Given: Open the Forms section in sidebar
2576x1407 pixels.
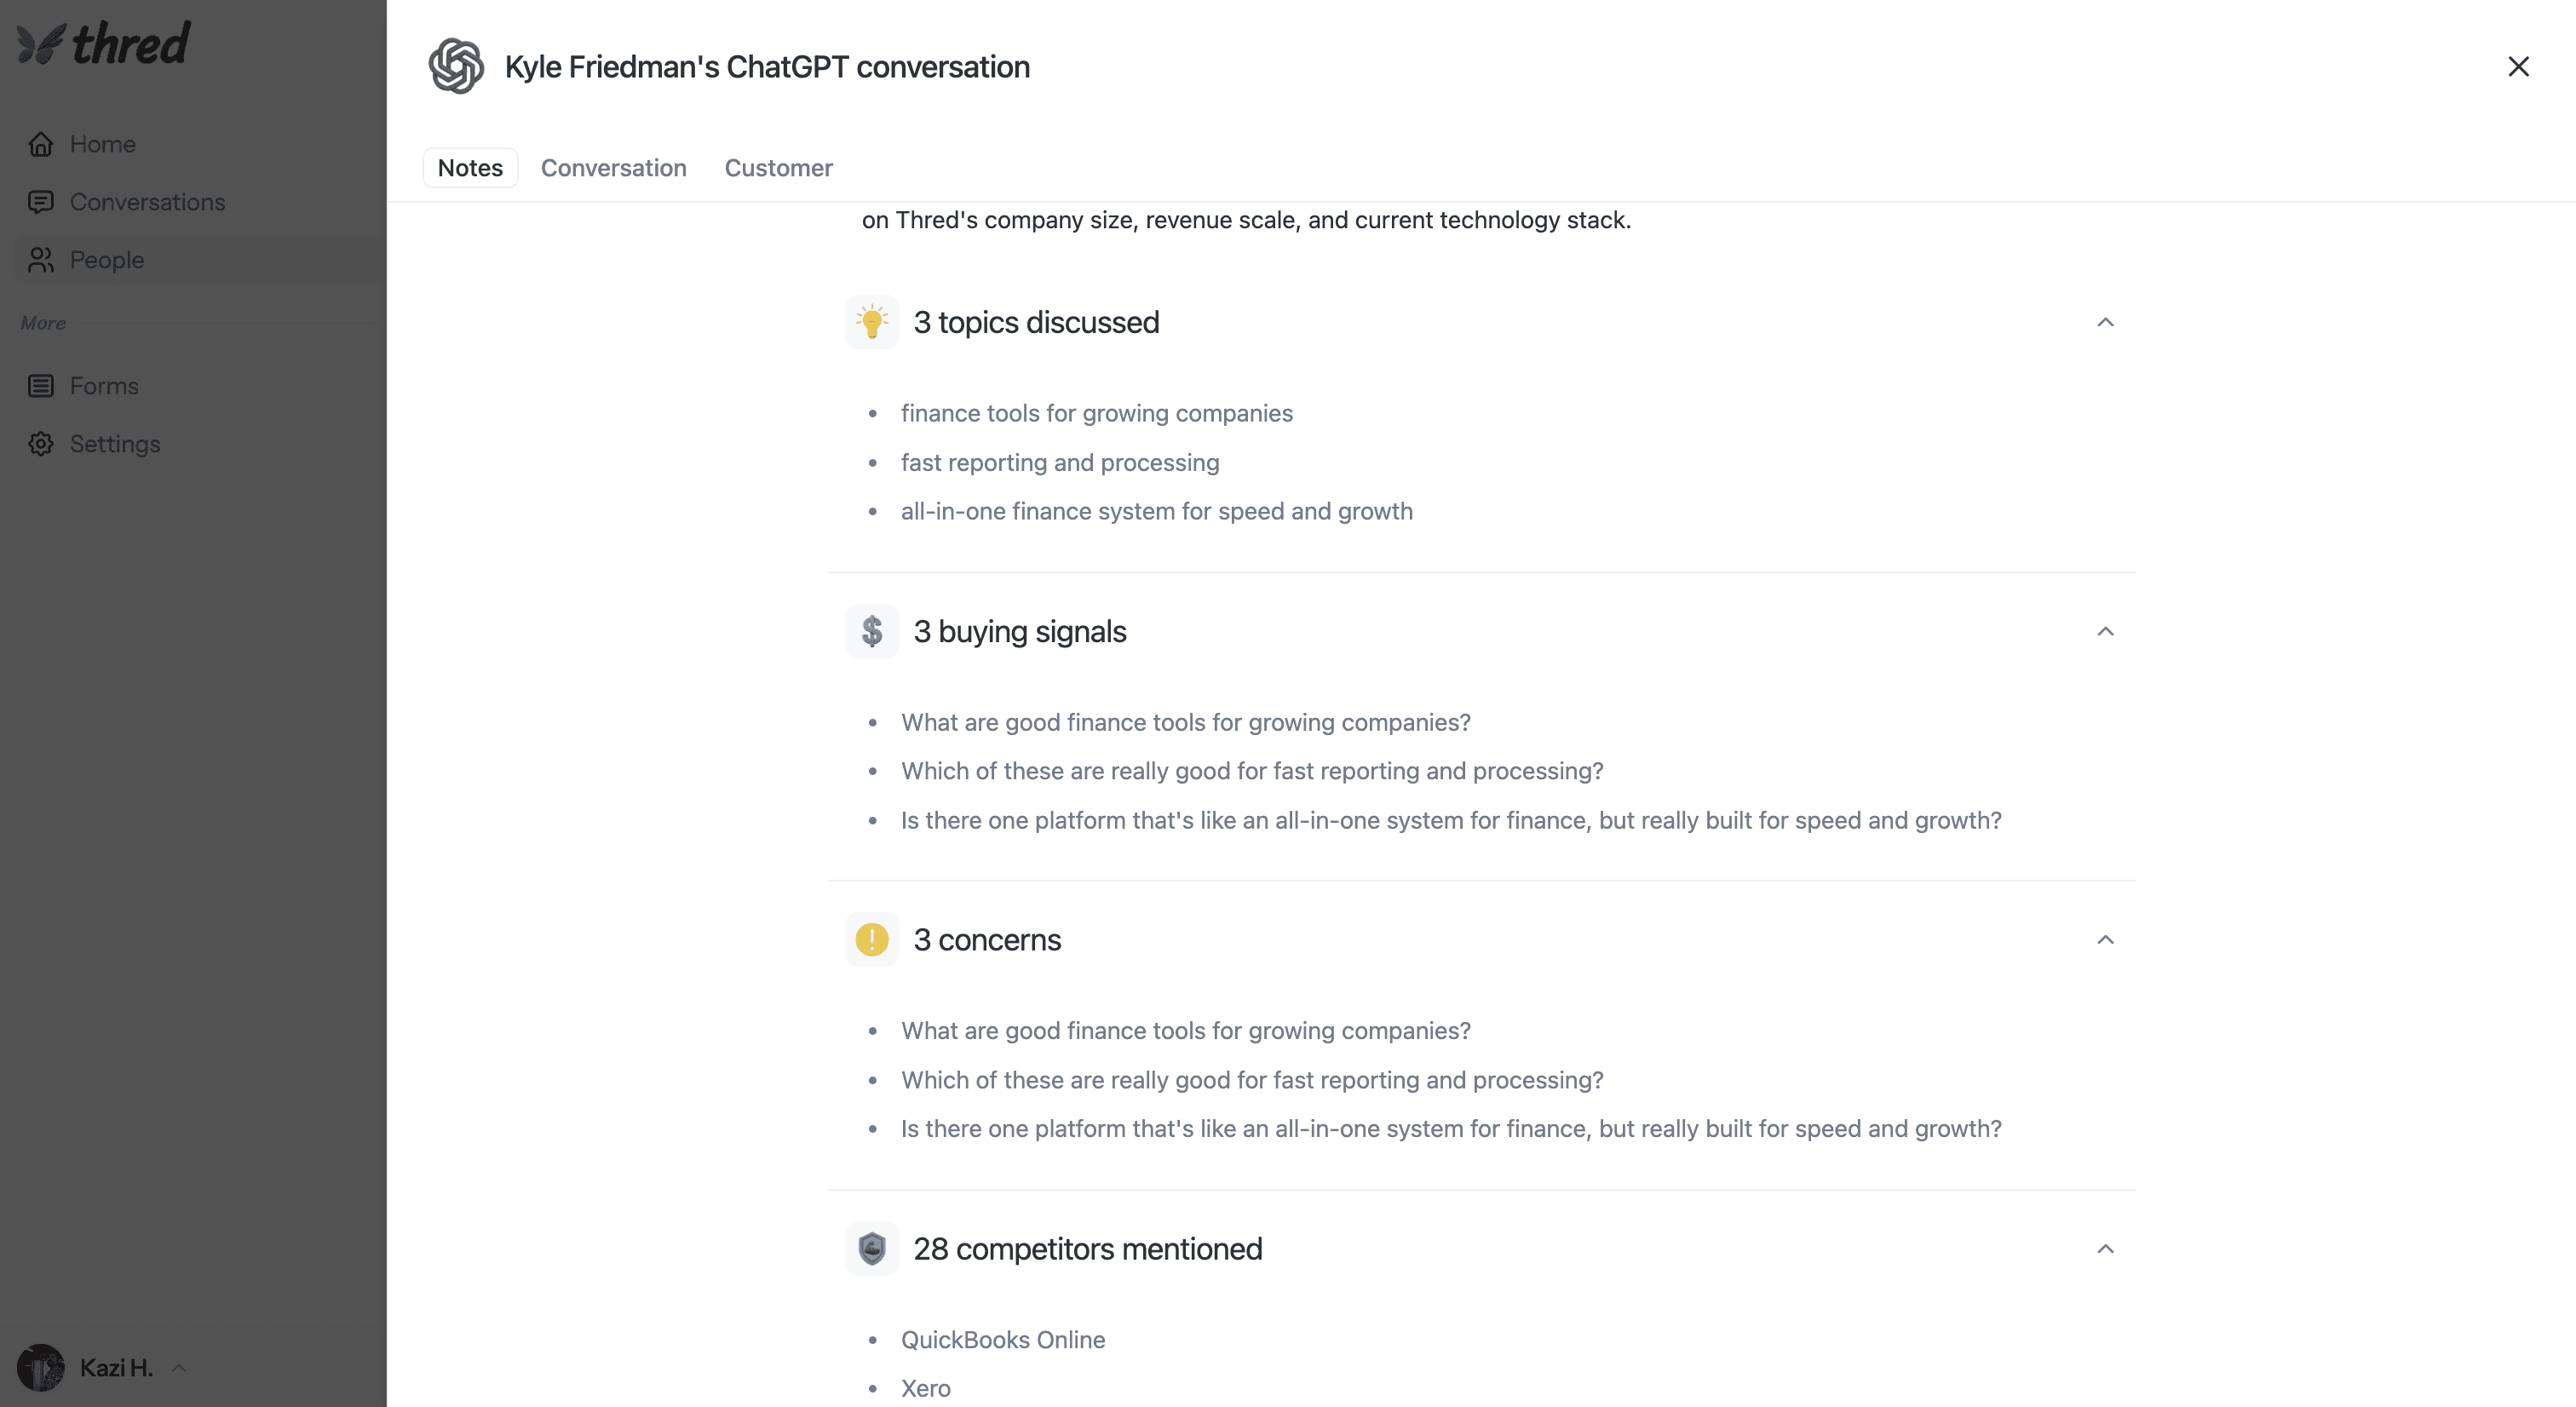Looking at the screenshot, I should pos(103,385).
